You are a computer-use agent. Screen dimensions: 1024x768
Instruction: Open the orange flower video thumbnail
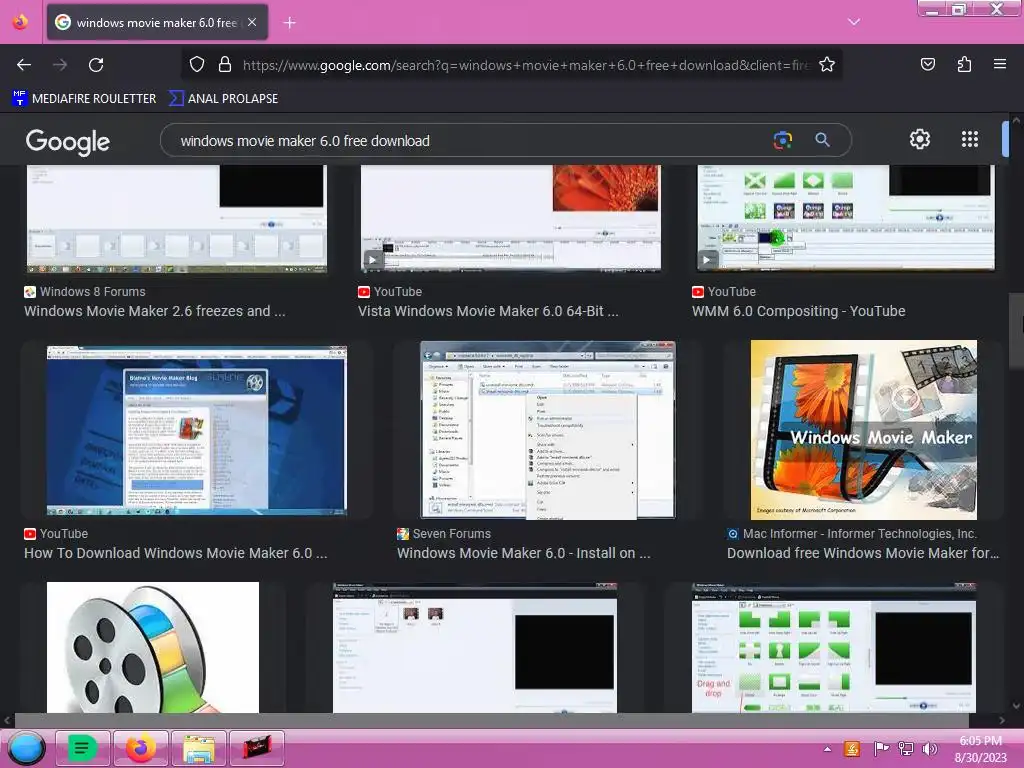click(x=511, y=217)
